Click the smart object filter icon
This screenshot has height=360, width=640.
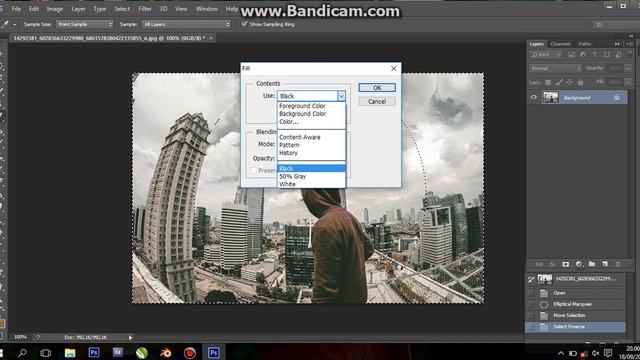point(619,55)
